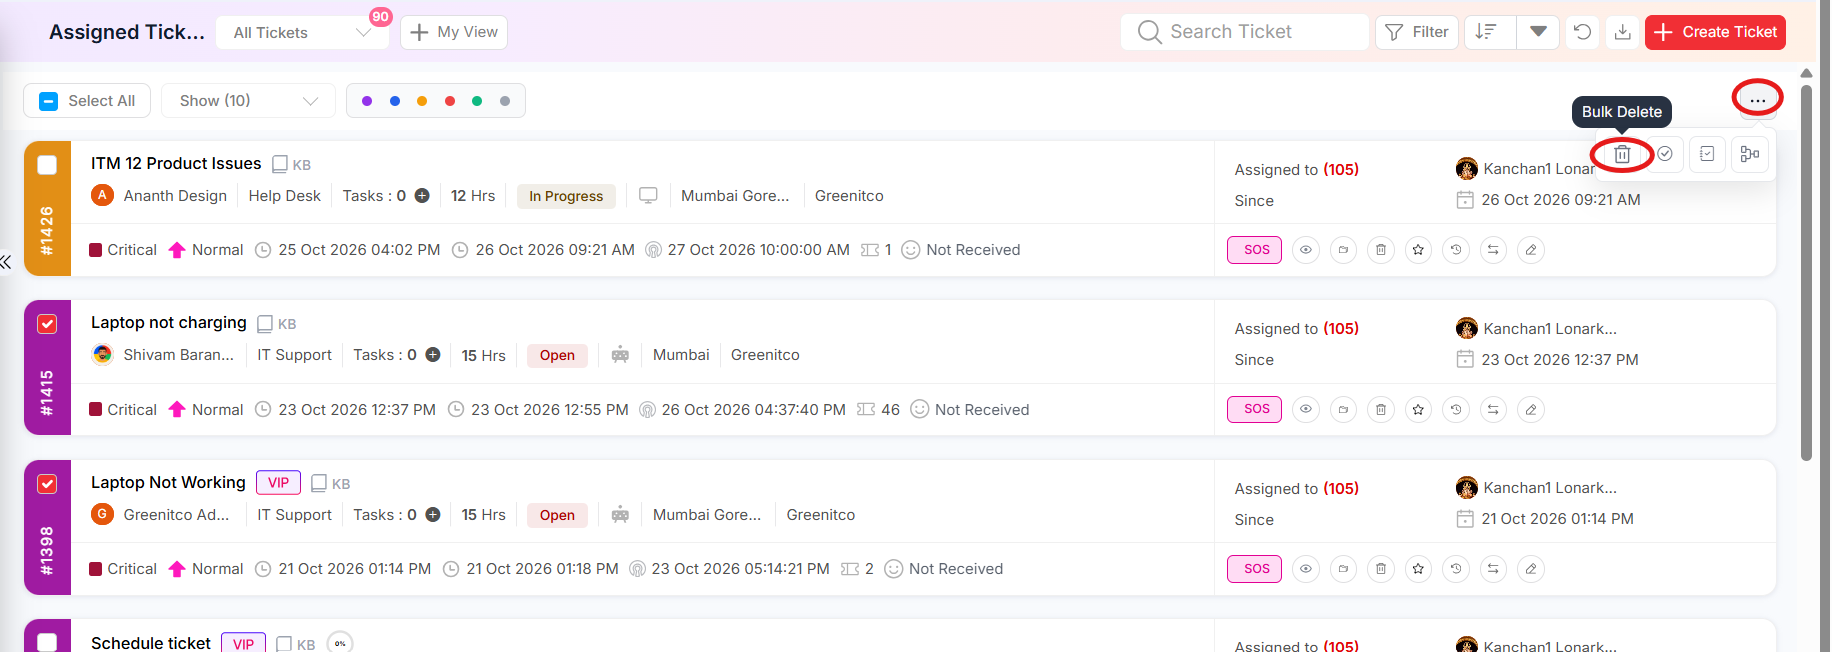This screenshot has height=652, width=1832.
Task: Edit the ITM 12 Product Issues ticket
Action: coord(1531,250)
